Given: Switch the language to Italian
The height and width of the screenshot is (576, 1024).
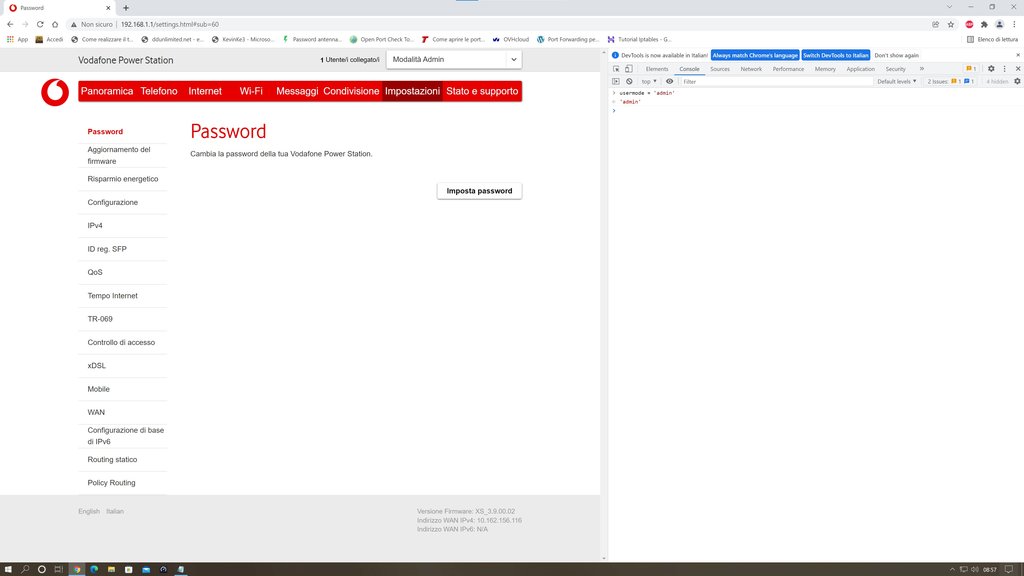Looking at the screenshot, I should pyautogui.click(x=115, y=511).
